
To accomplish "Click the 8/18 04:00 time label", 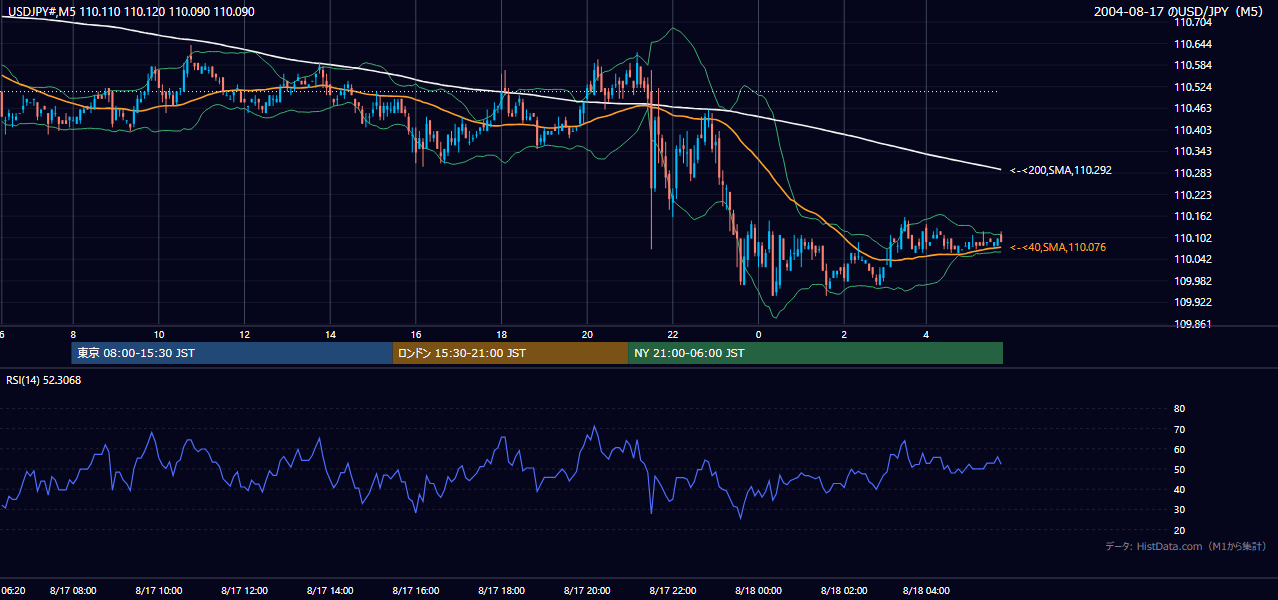I will (928, 591).
